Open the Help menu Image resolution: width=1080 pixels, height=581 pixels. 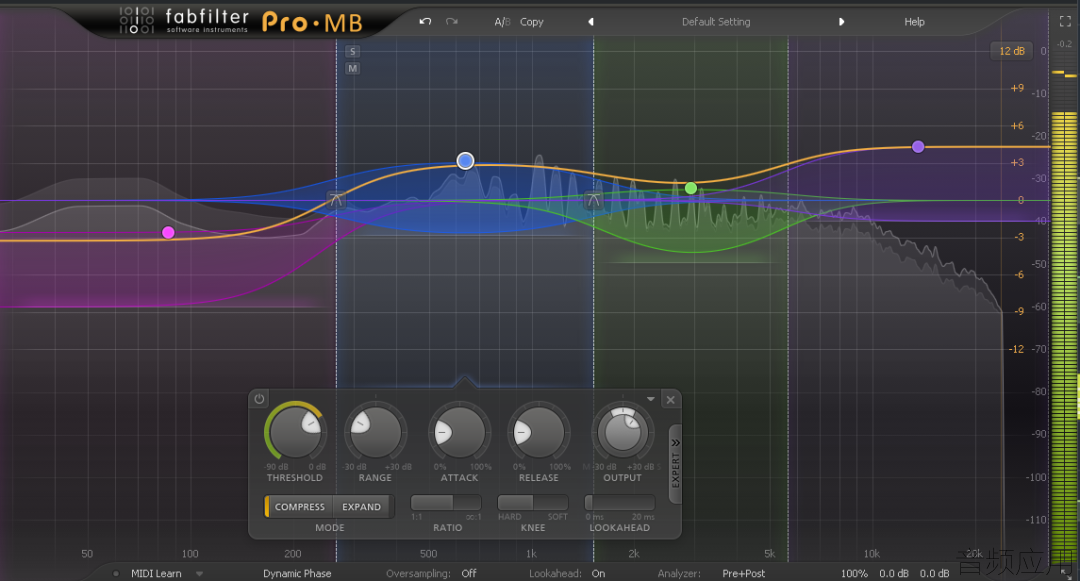[915, 22]
